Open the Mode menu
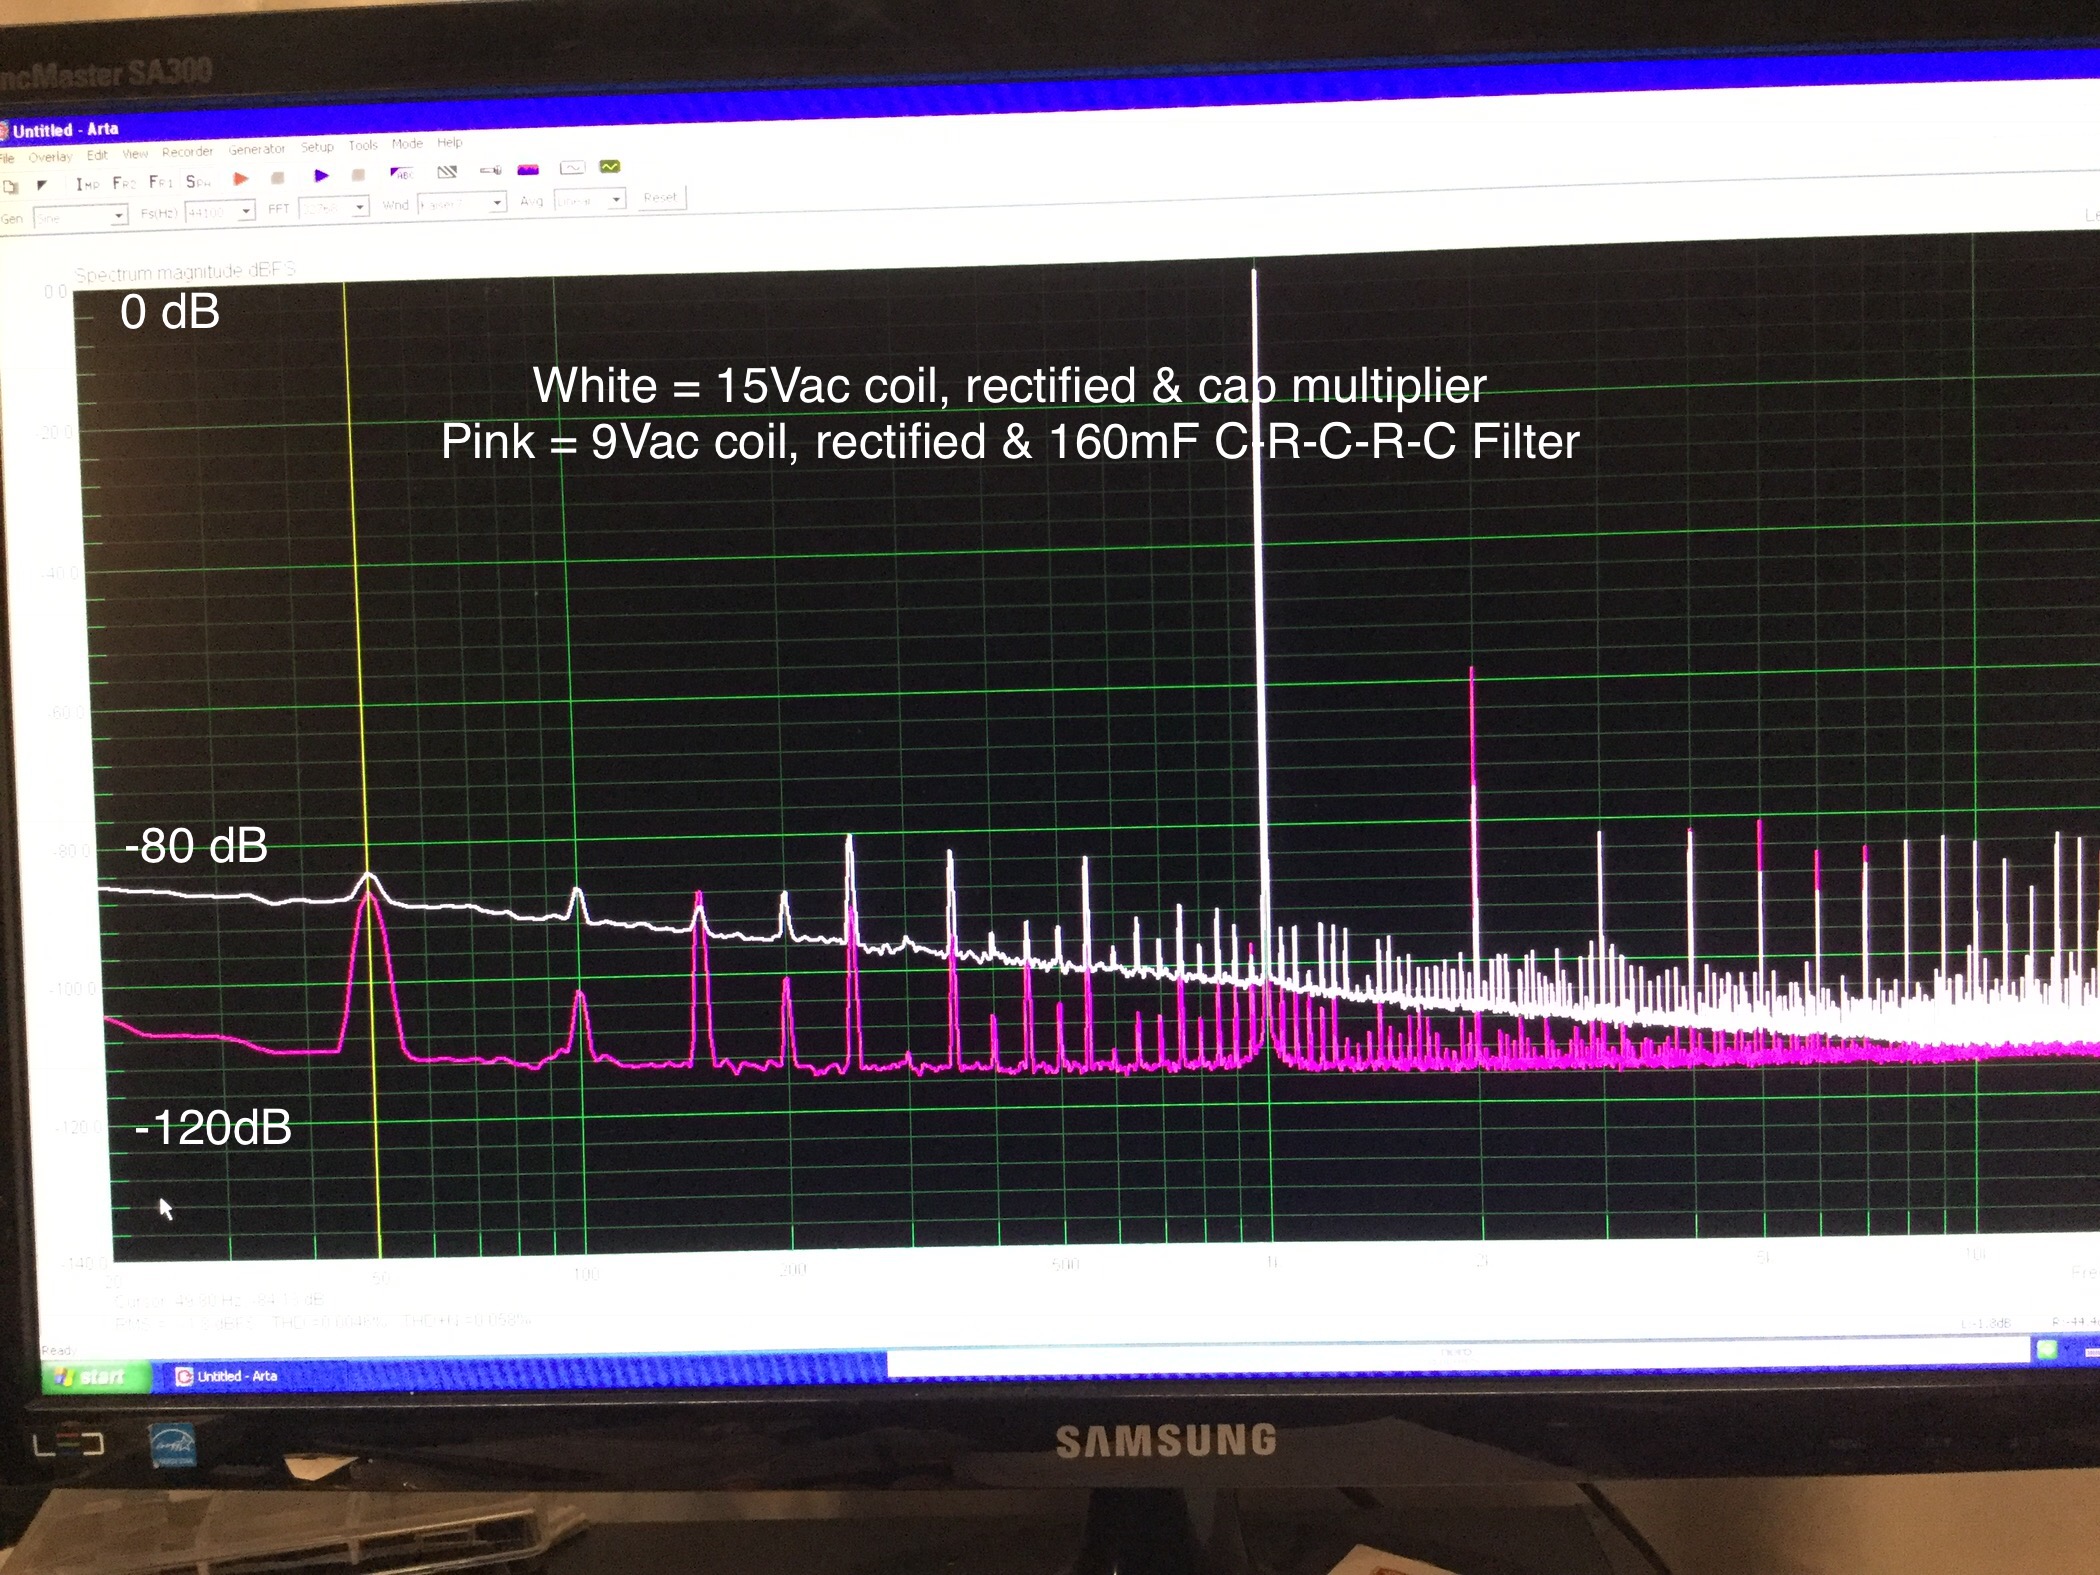Screen dimensions: 2100x1575 (x=407, y=144)
